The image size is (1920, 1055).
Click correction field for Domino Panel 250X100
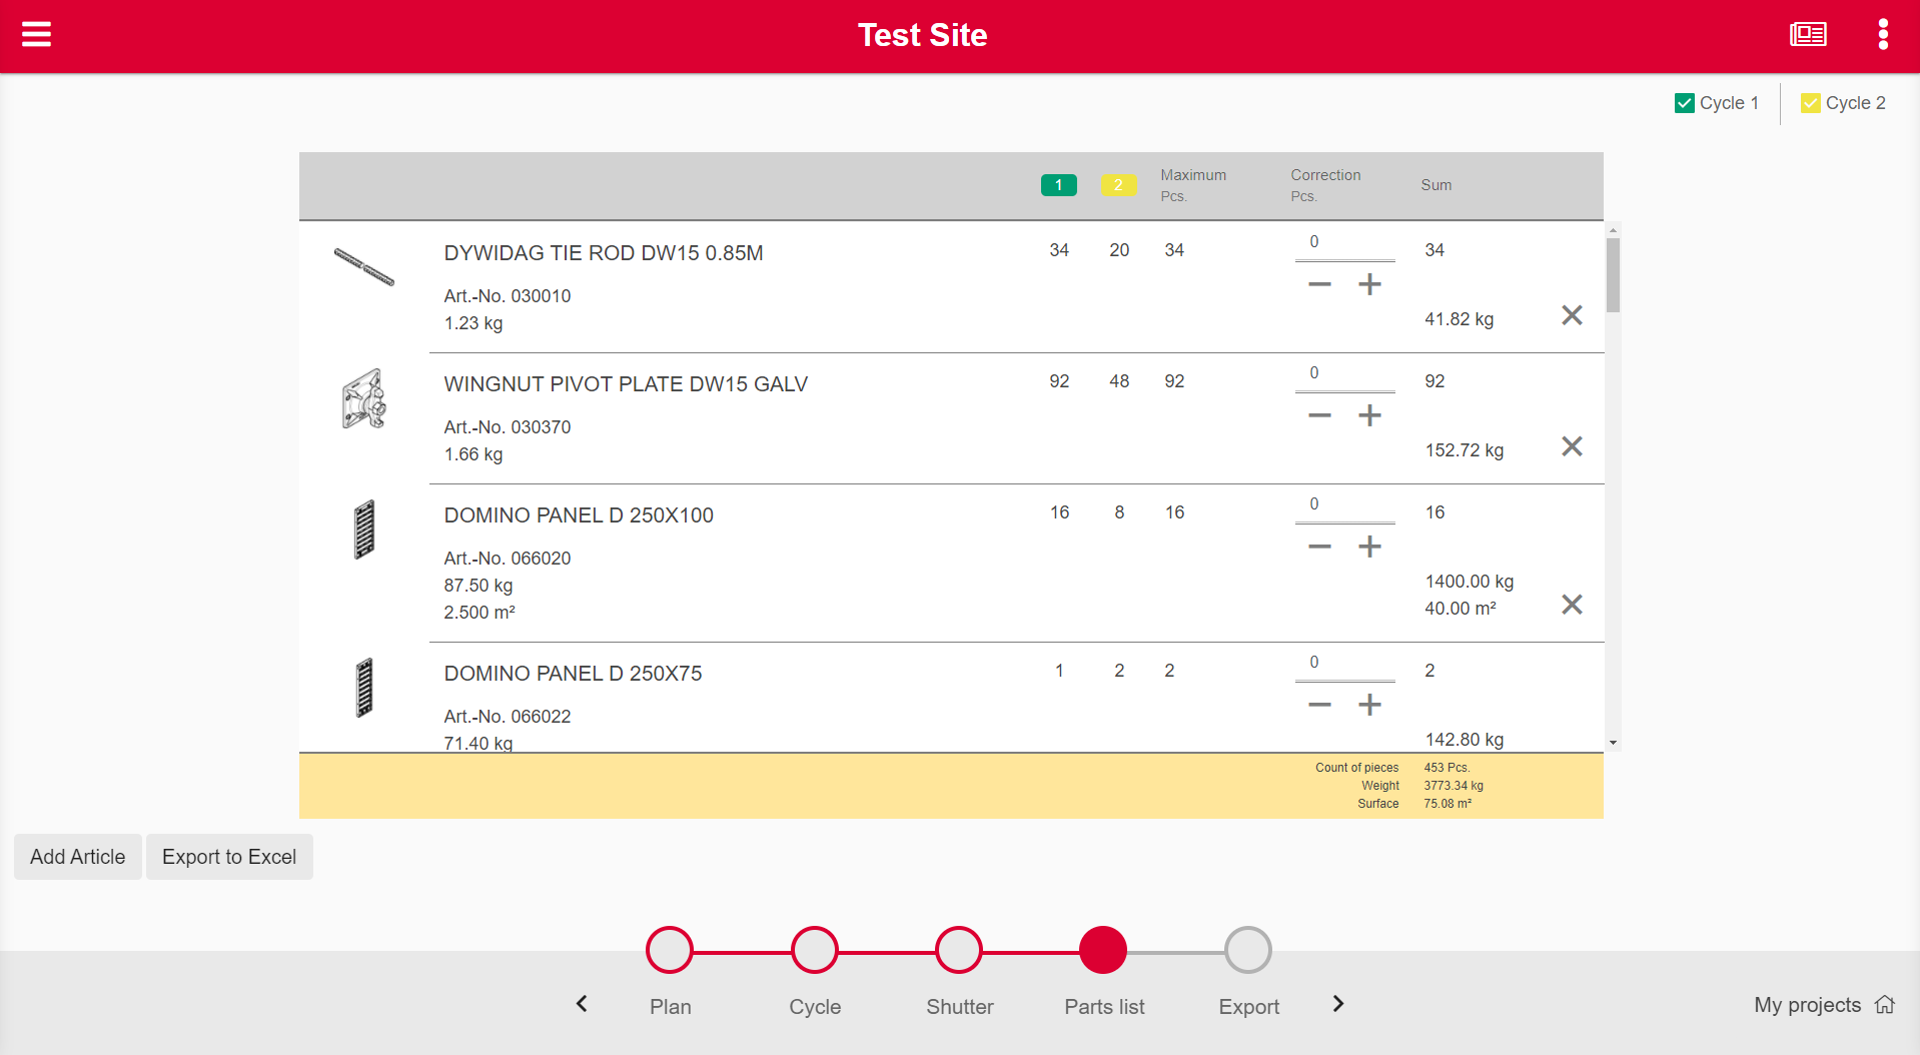pos(1344,505)
